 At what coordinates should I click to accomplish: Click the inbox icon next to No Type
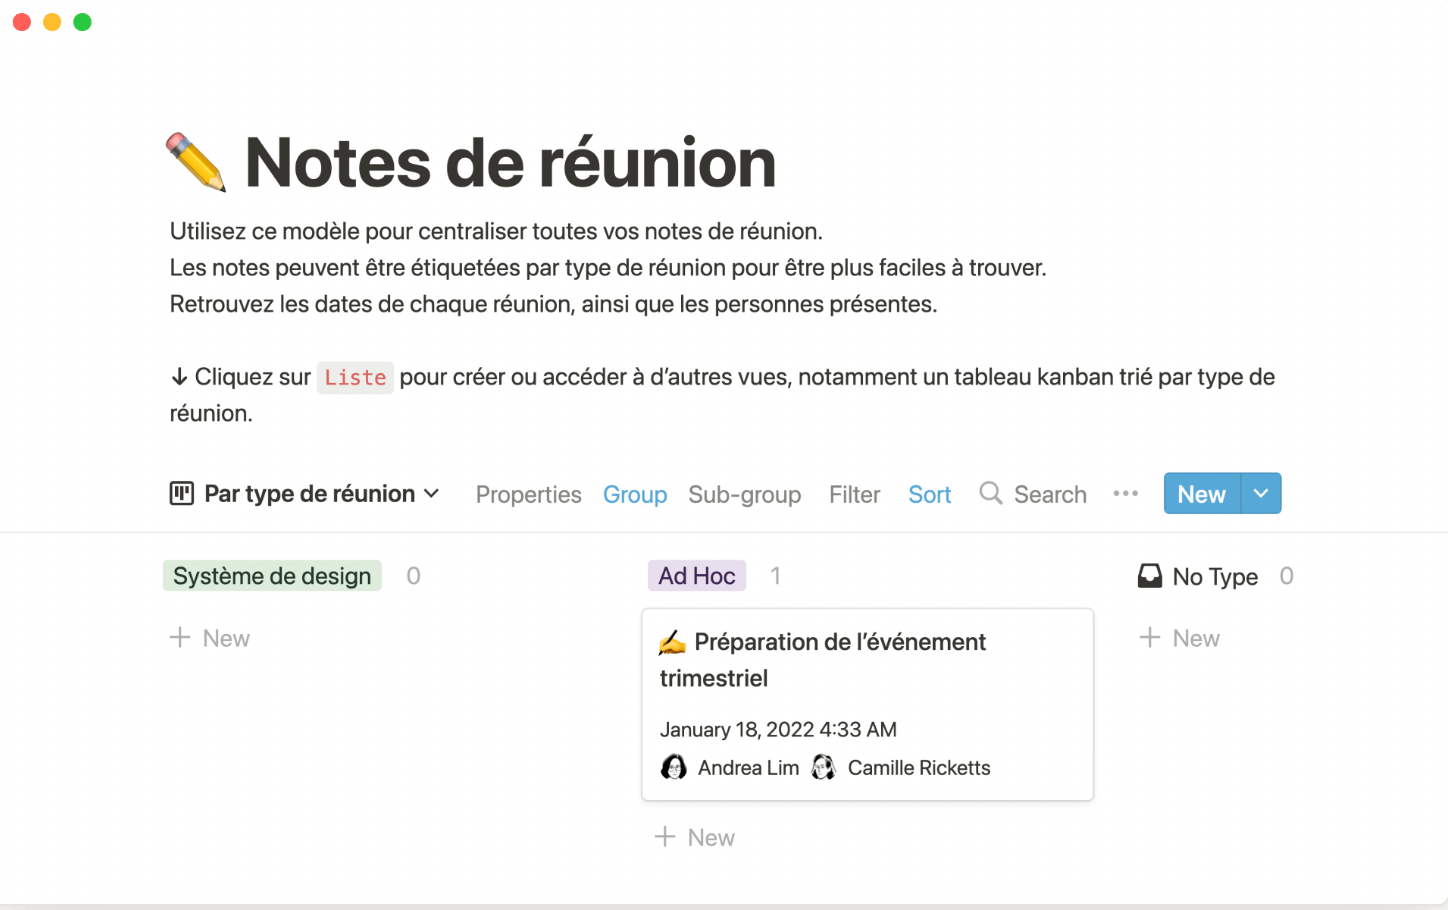[1149, 576]
